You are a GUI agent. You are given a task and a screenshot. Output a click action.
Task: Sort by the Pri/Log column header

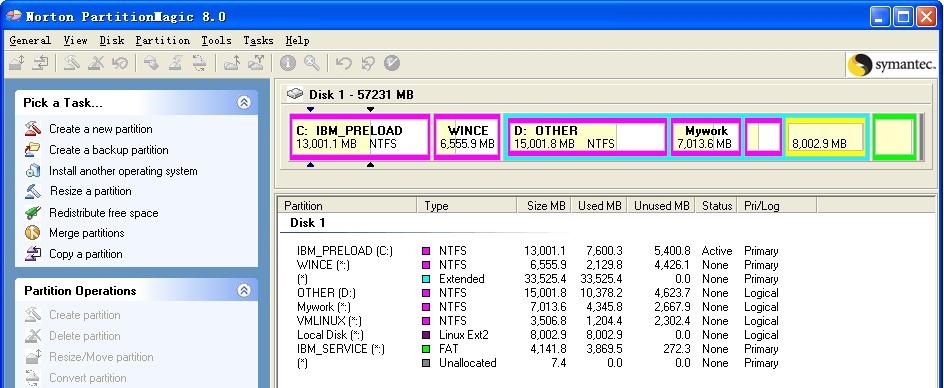[777, 205]
